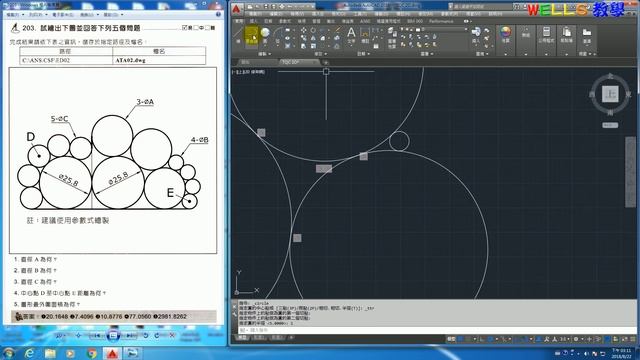
Task: Expand the Draw panel flyout
Action: [x=264, y=54]
